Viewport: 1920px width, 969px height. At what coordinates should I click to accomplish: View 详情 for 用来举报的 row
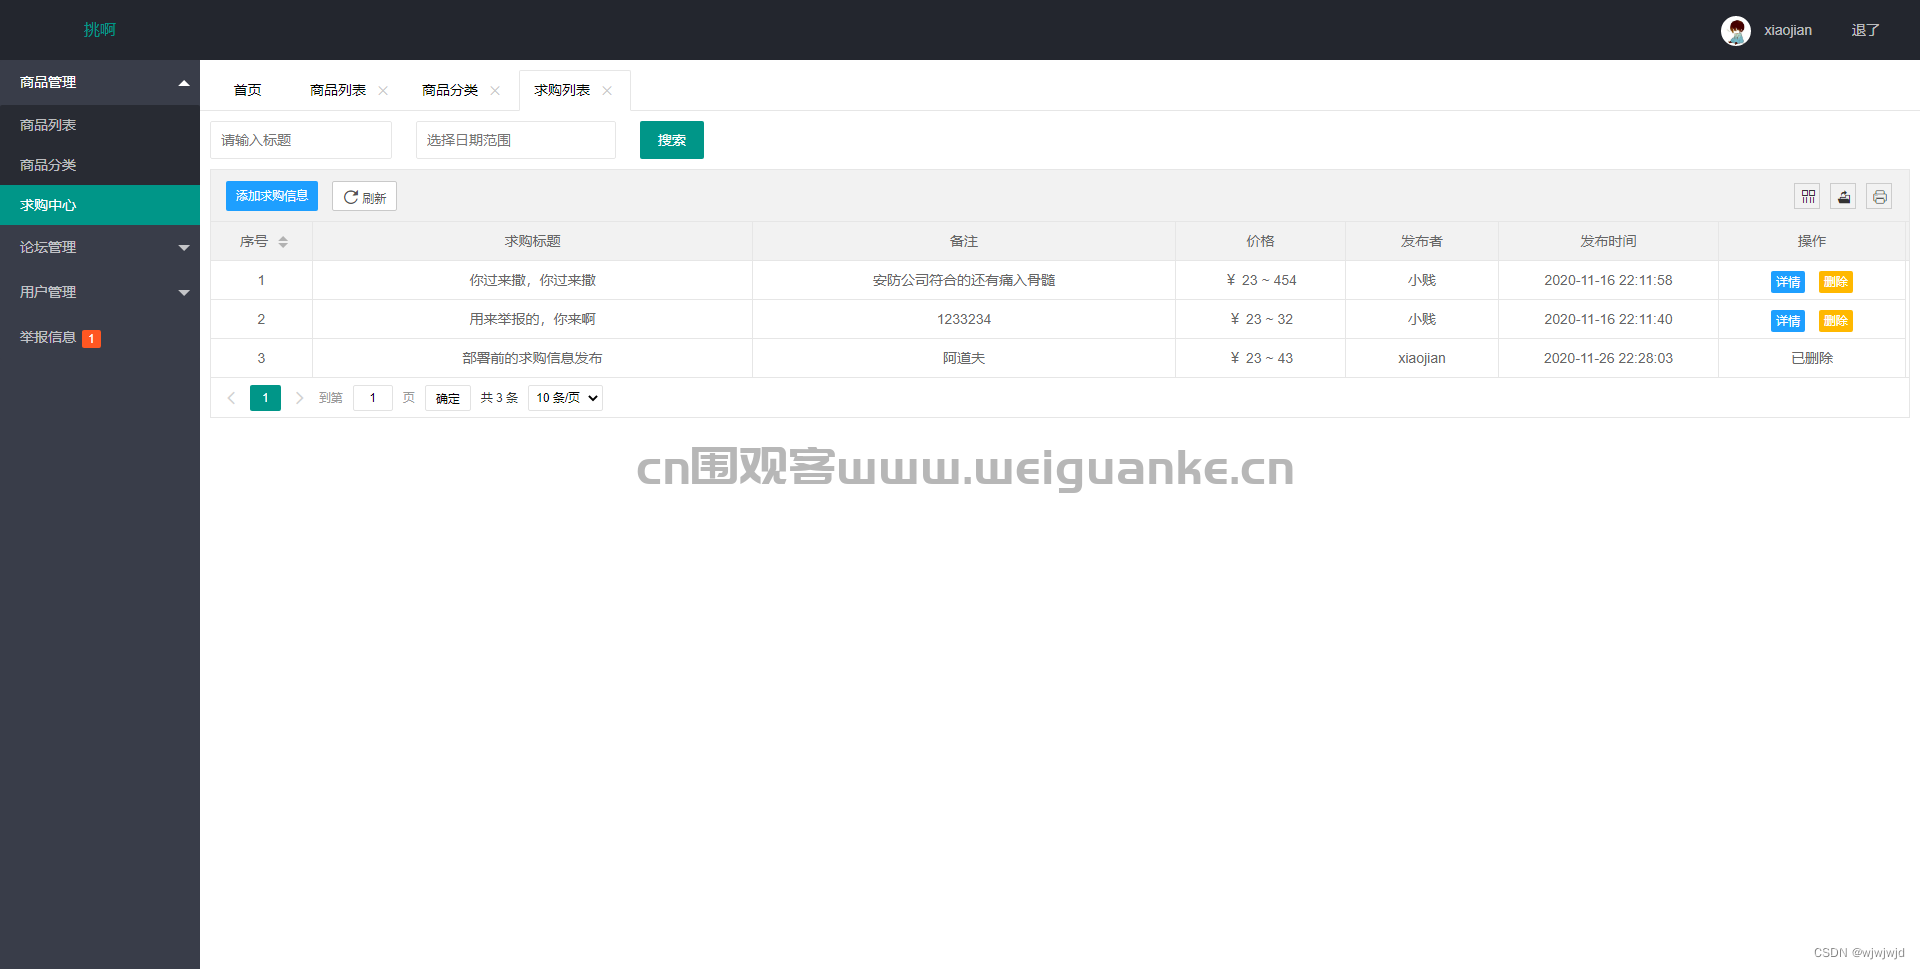1788,321
